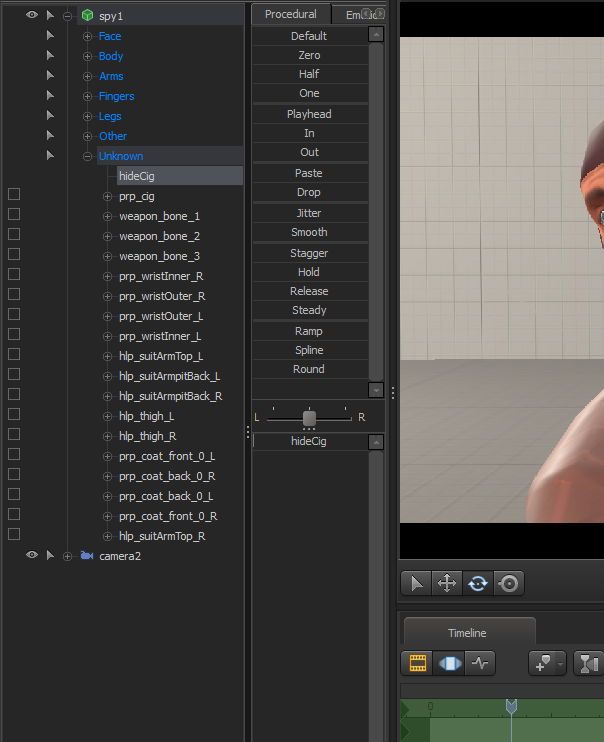
Task: Click the add bookmark marker icon
Action: coord(542,662)
